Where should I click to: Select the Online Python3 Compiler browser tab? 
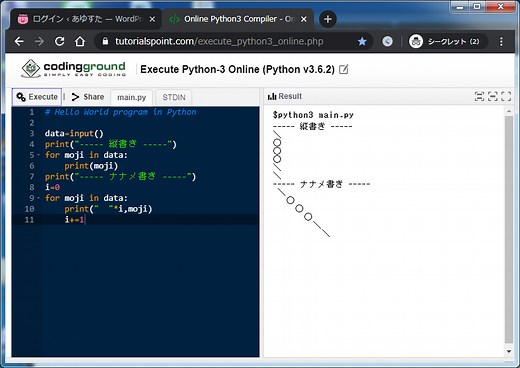(238, 19)
